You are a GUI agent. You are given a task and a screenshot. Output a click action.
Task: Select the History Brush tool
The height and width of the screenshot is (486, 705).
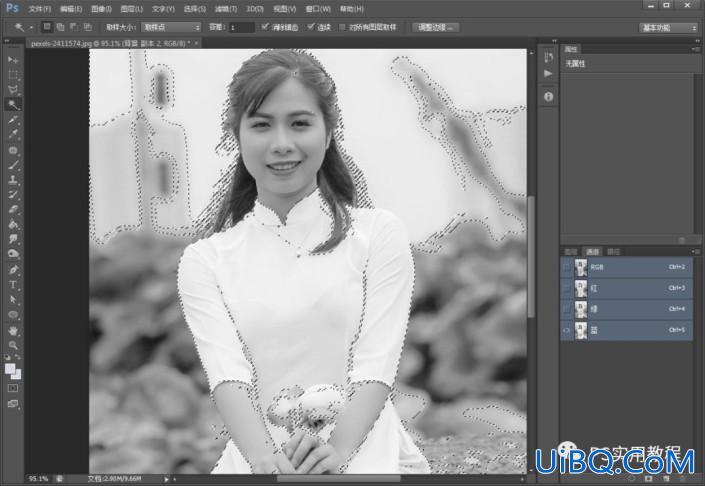point(13,194)
